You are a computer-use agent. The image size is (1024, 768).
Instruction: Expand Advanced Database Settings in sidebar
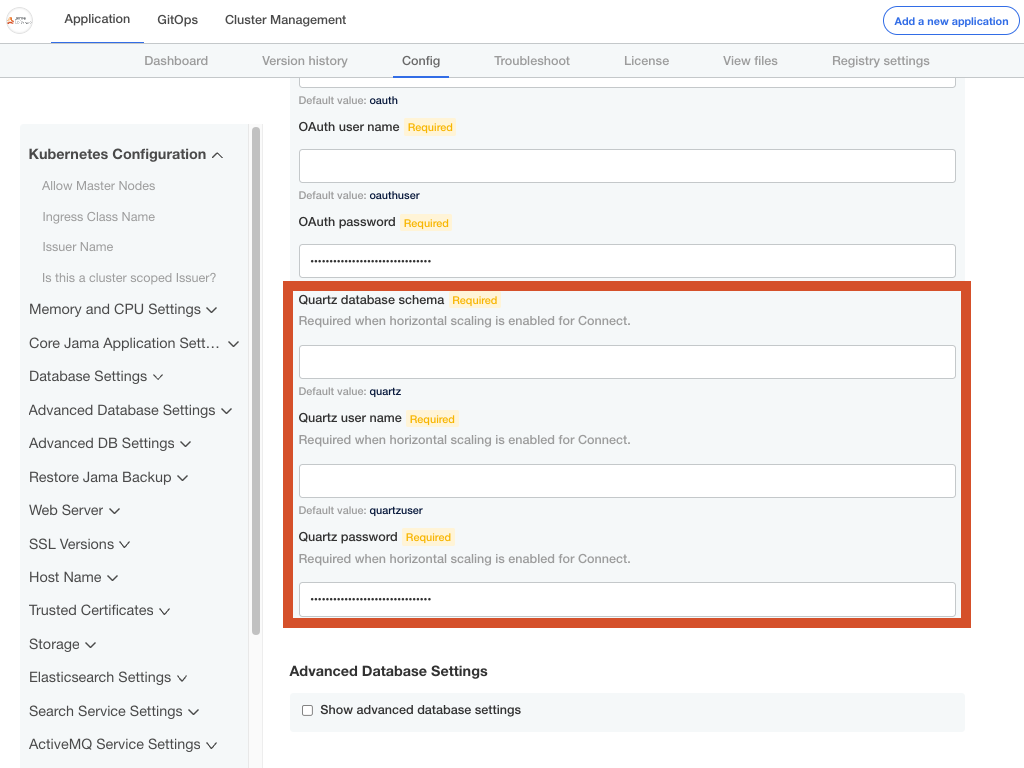coord(131,411)
